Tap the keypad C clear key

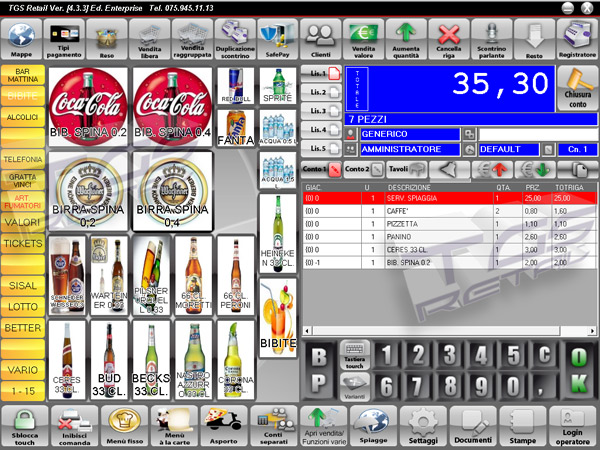[545, 355]
